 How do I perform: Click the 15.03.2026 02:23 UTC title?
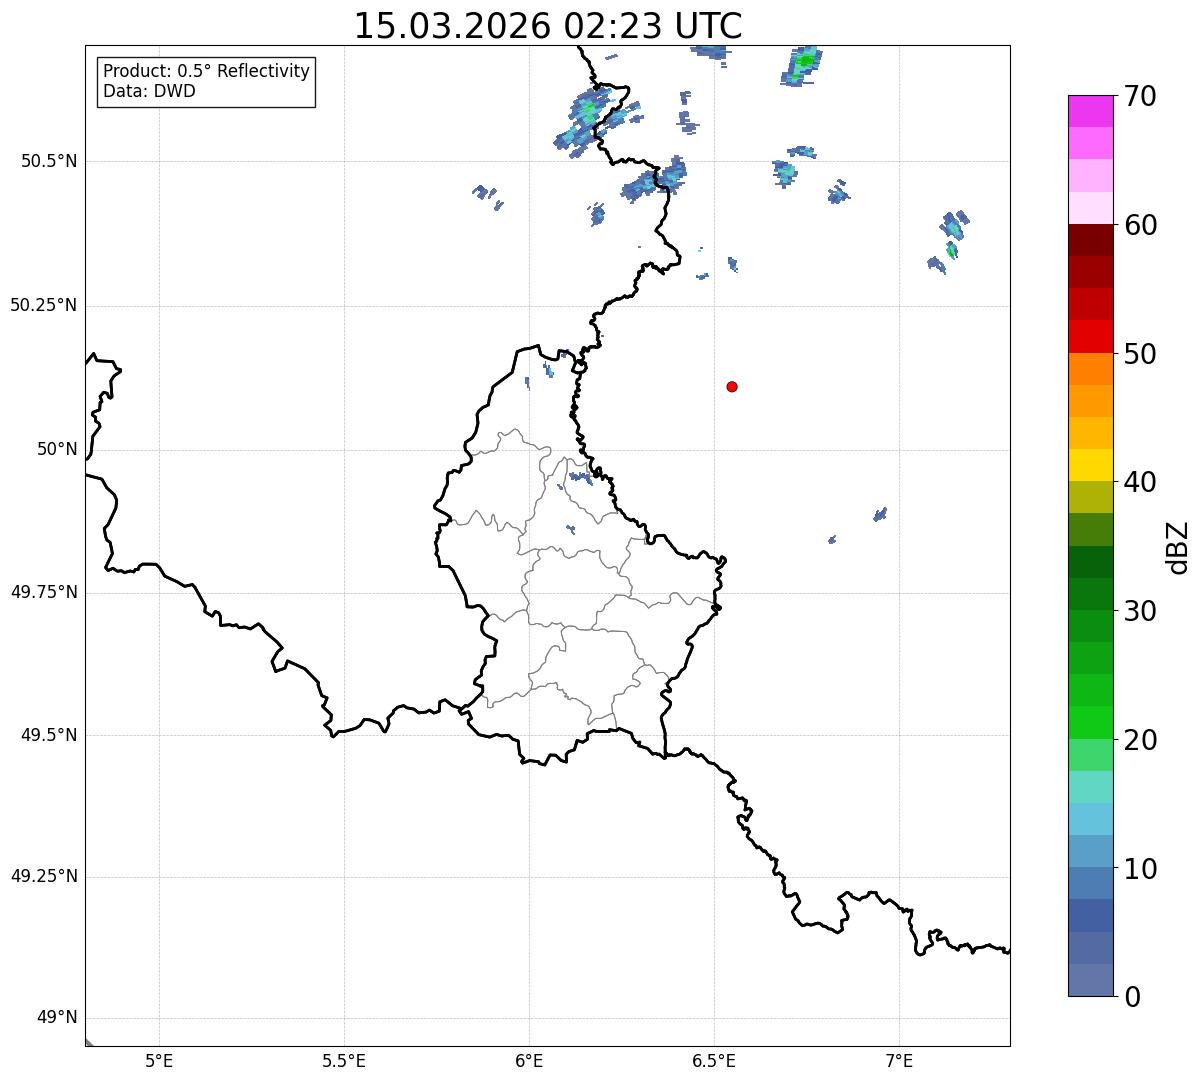[x=548, y=26]
